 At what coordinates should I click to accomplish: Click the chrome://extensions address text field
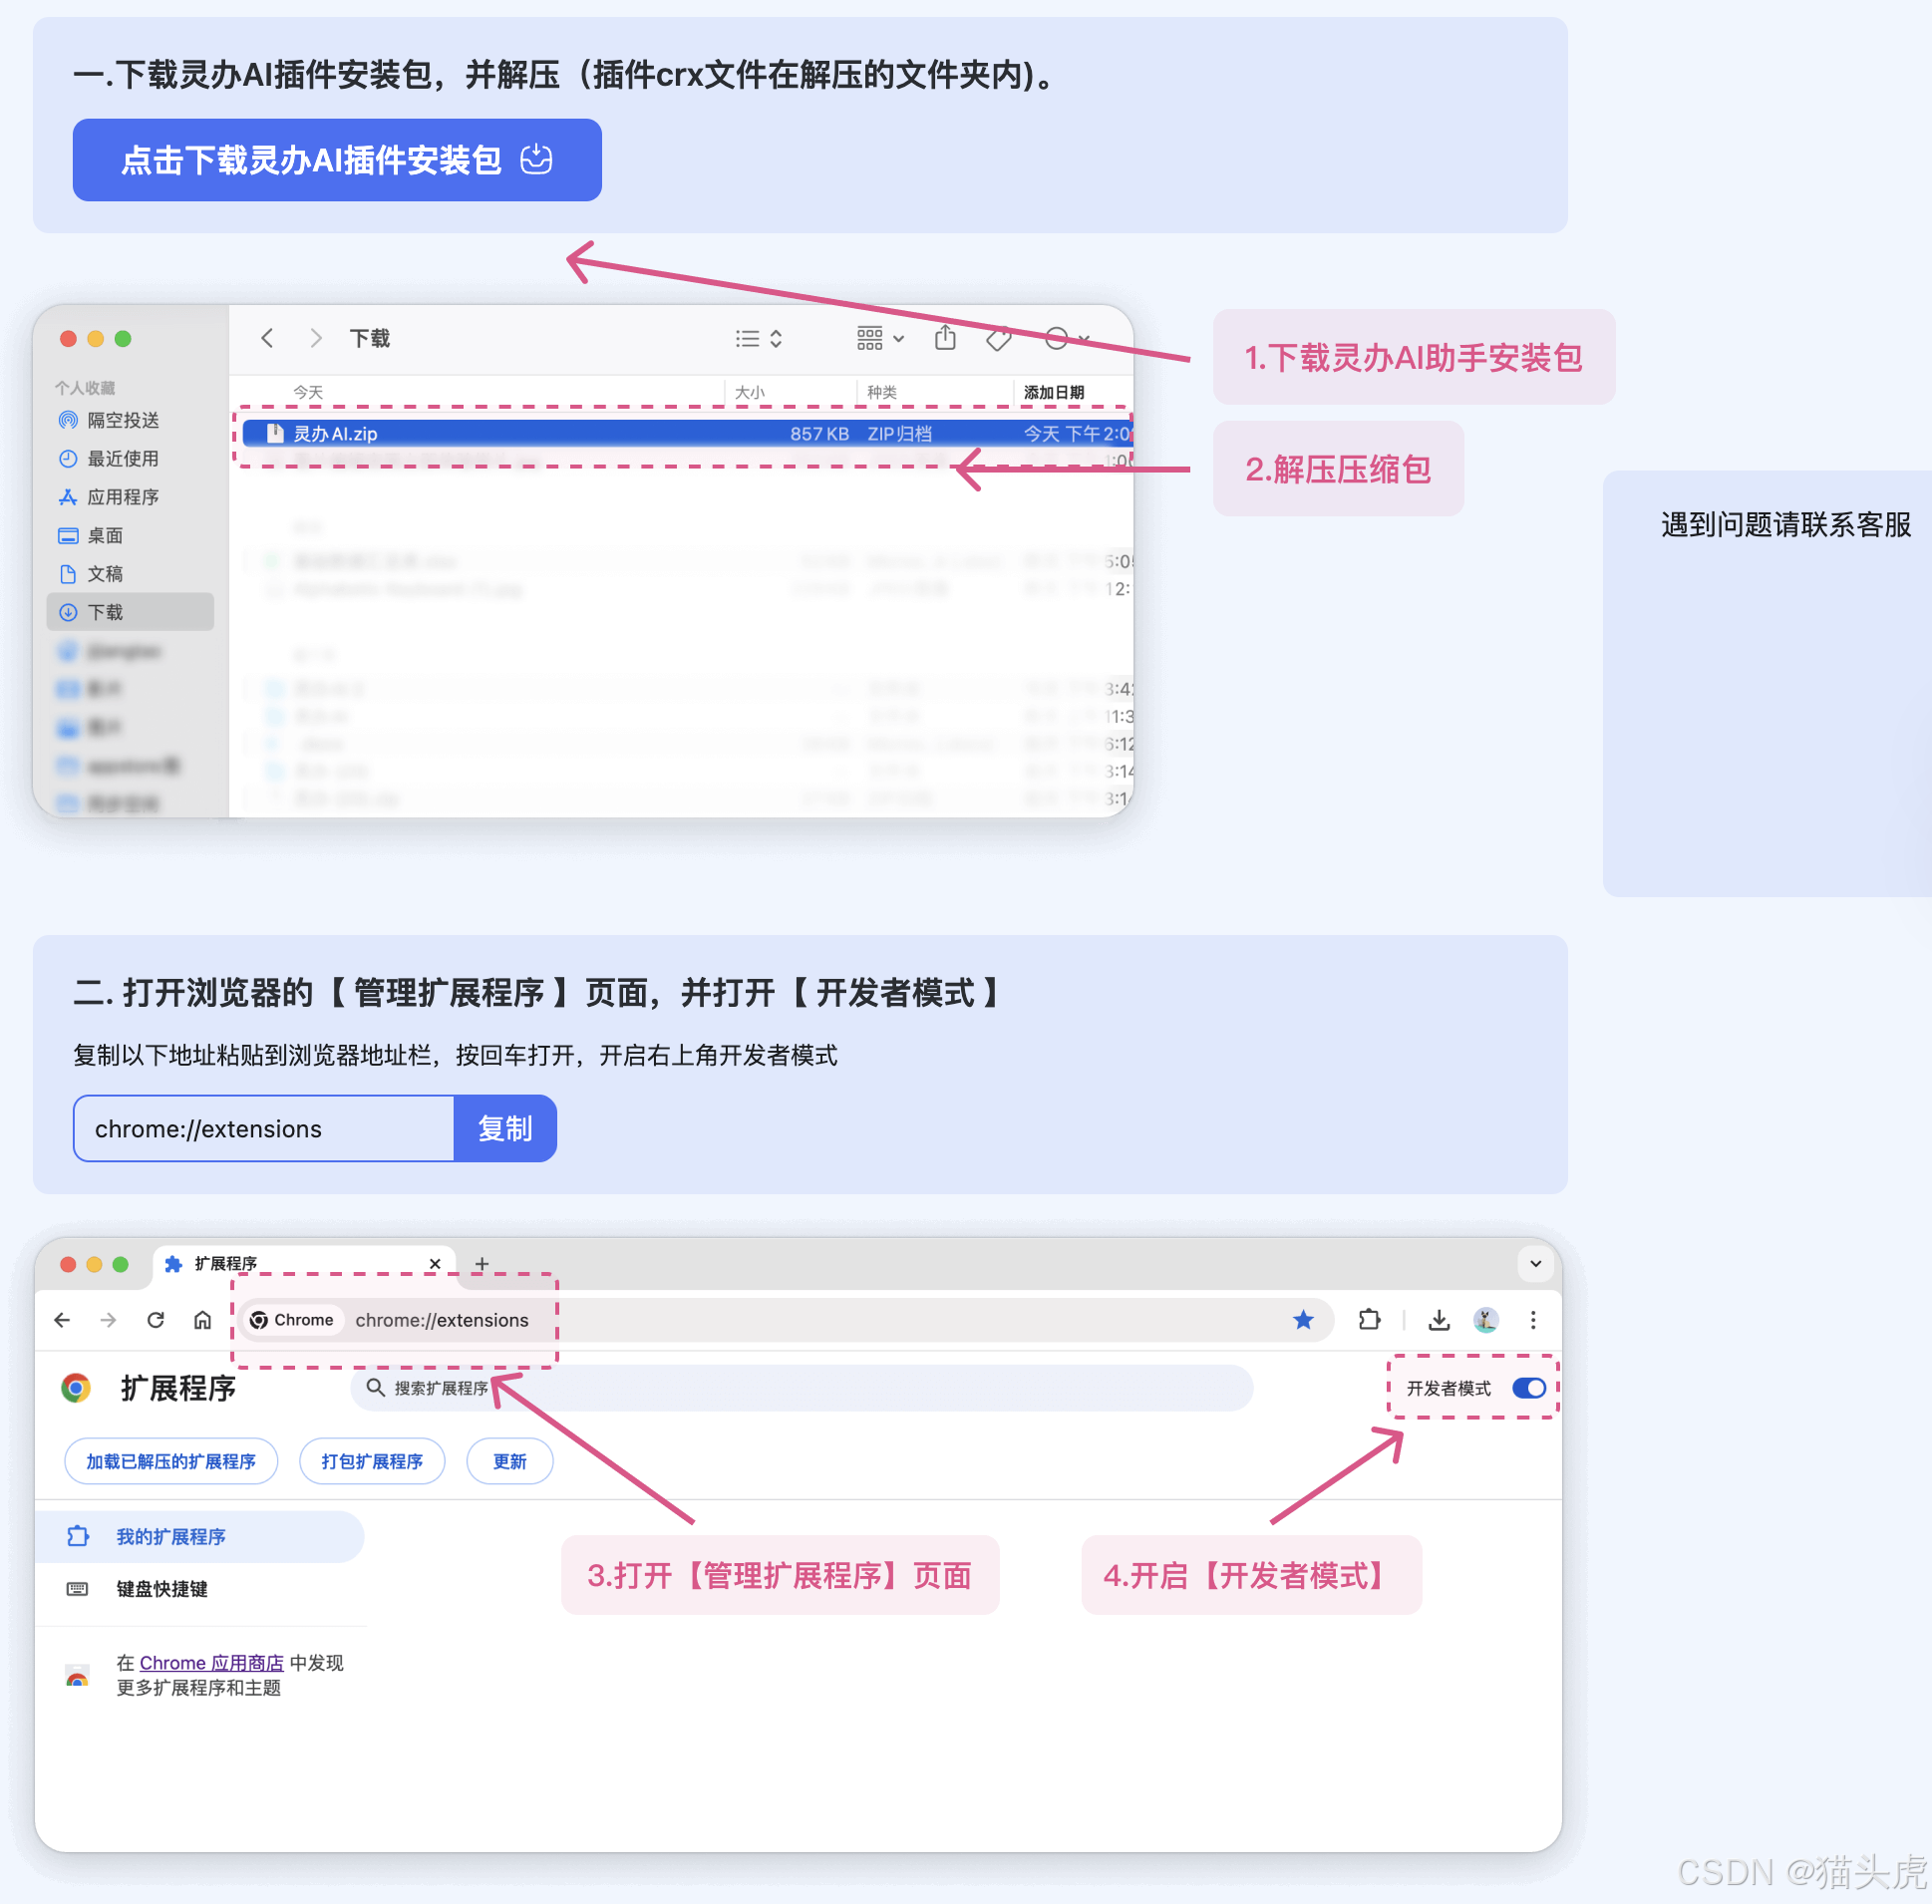[x=264, y=1128]
